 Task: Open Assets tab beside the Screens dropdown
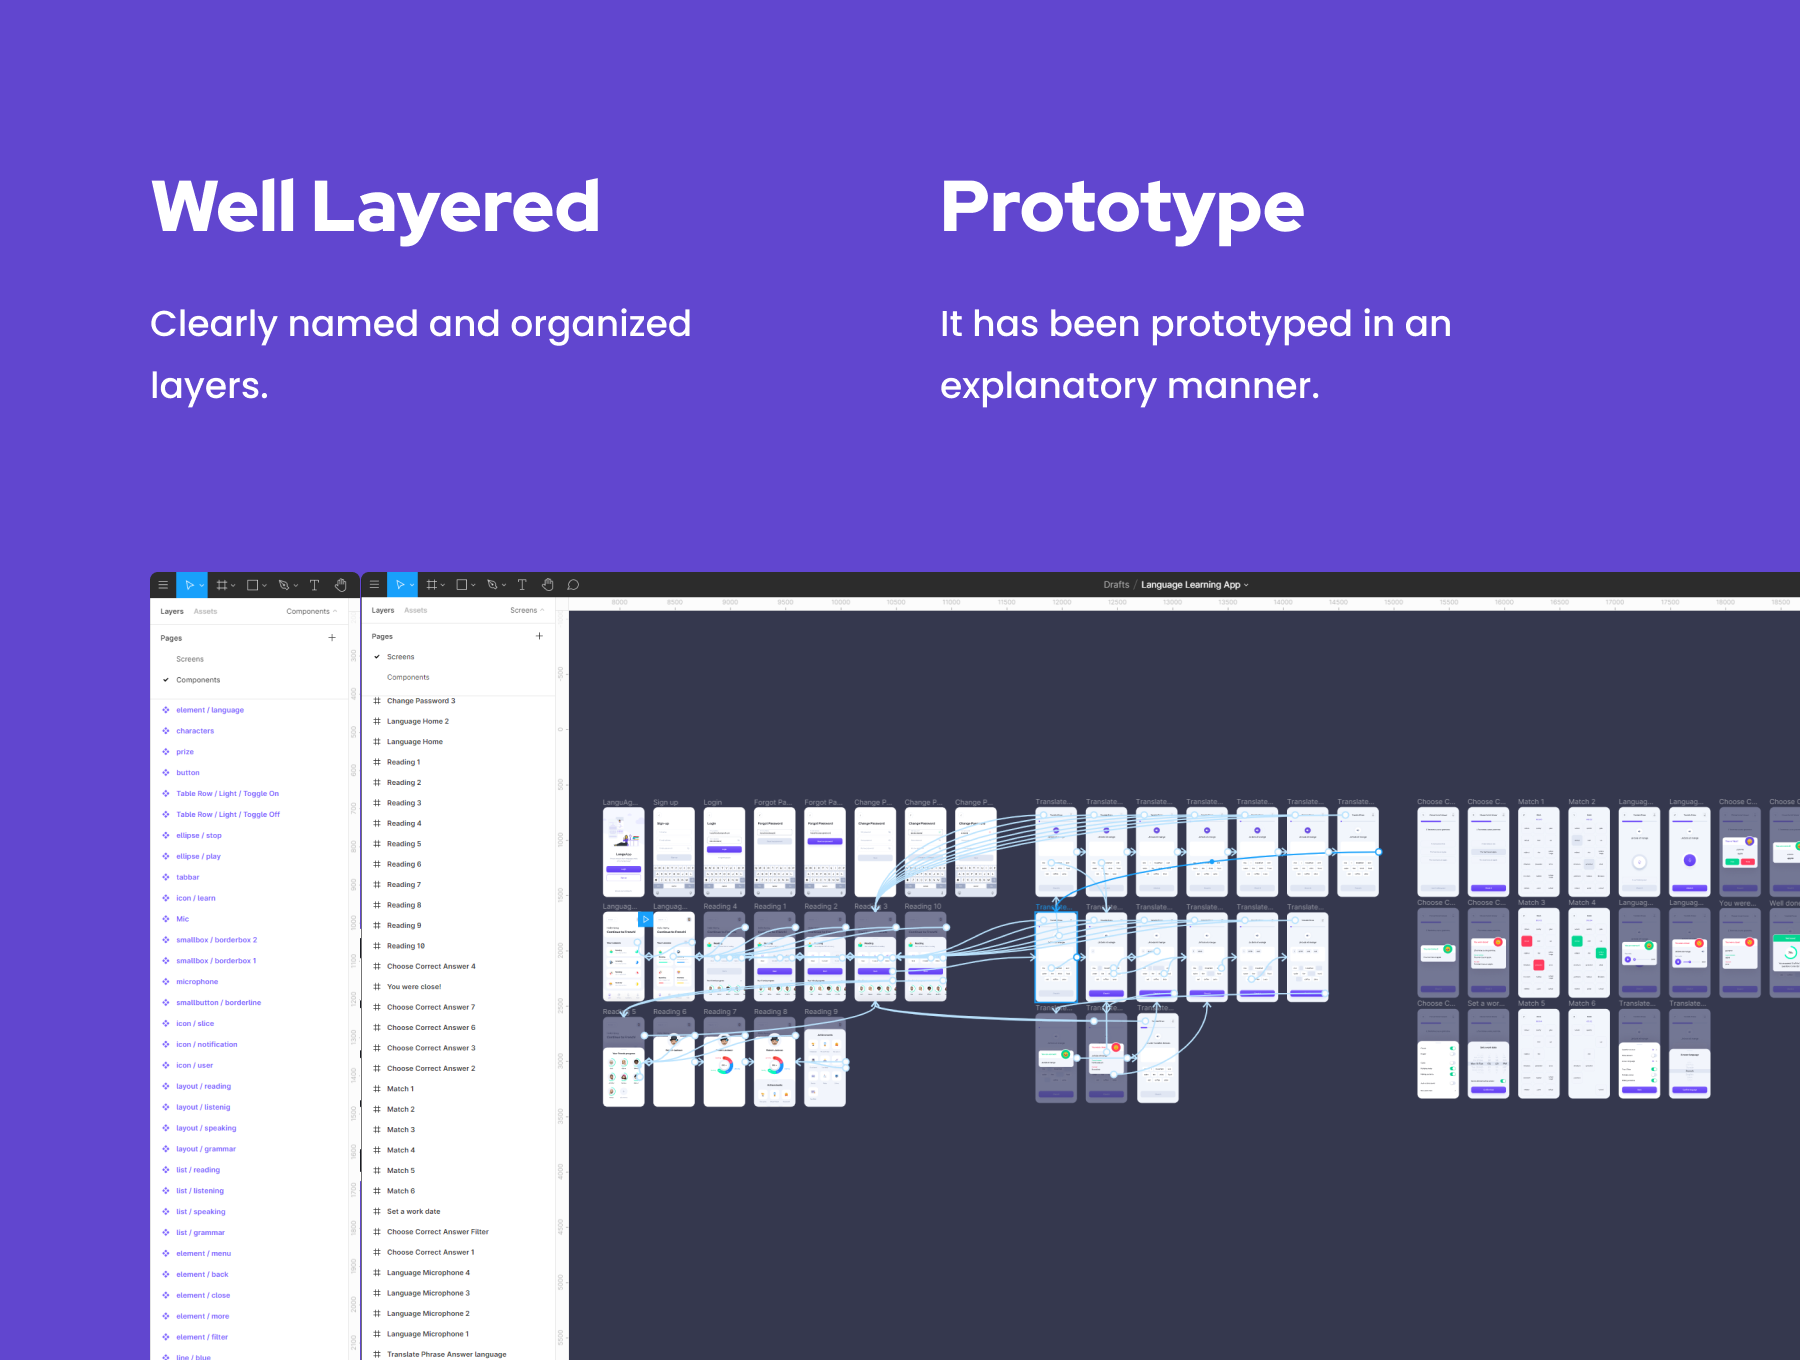(415, 610)
